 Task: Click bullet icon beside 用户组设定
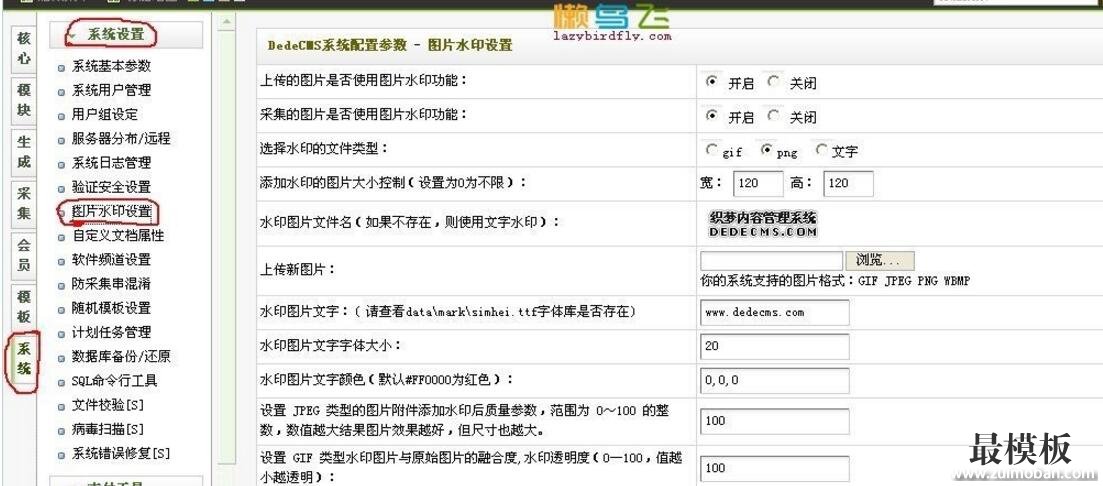coord(61,115)
